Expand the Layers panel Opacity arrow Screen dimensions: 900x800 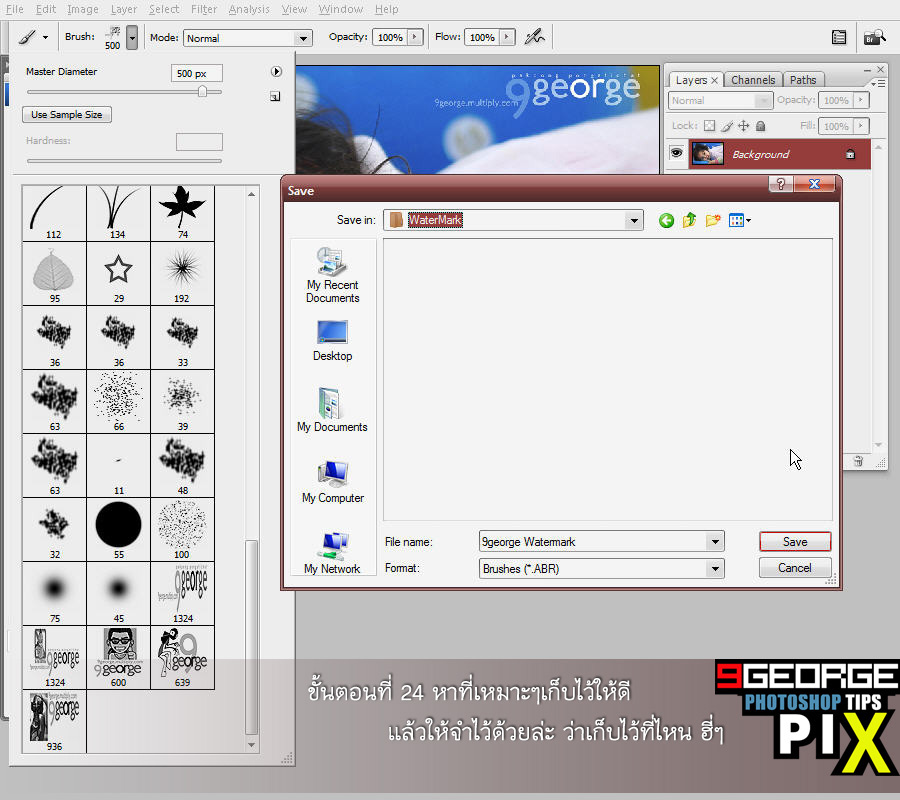coord(860,100)
